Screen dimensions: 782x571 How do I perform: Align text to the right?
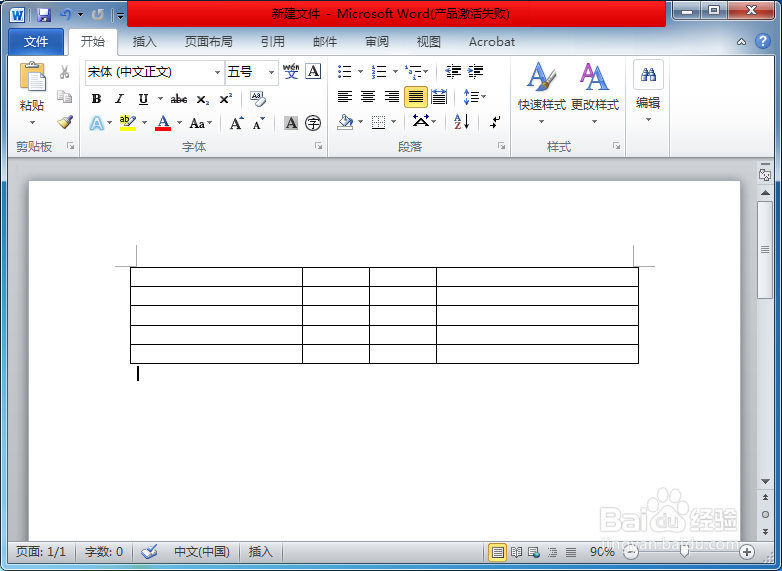pyautogui.click(x=391, y=97)
